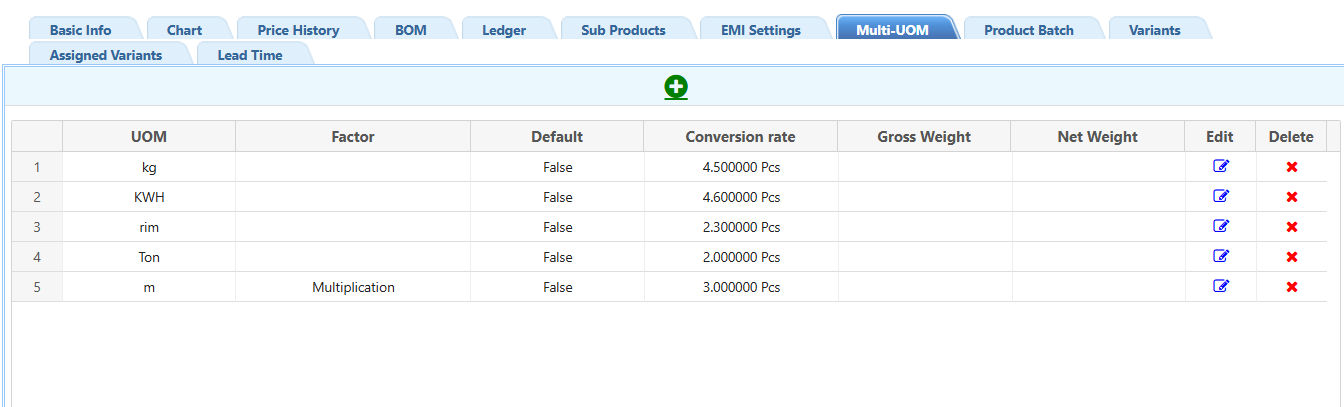Image resolution: width=1344 pixels, height=407 pixels.
Task: Go to the BOM tab
Action: tap(410, 30)
